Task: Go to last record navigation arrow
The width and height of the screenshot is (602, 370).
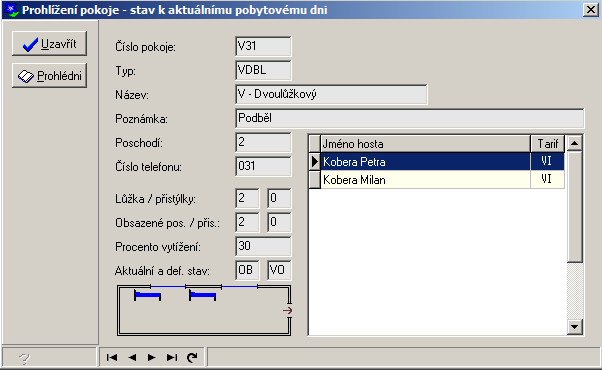Action: [x=172, y=357]
